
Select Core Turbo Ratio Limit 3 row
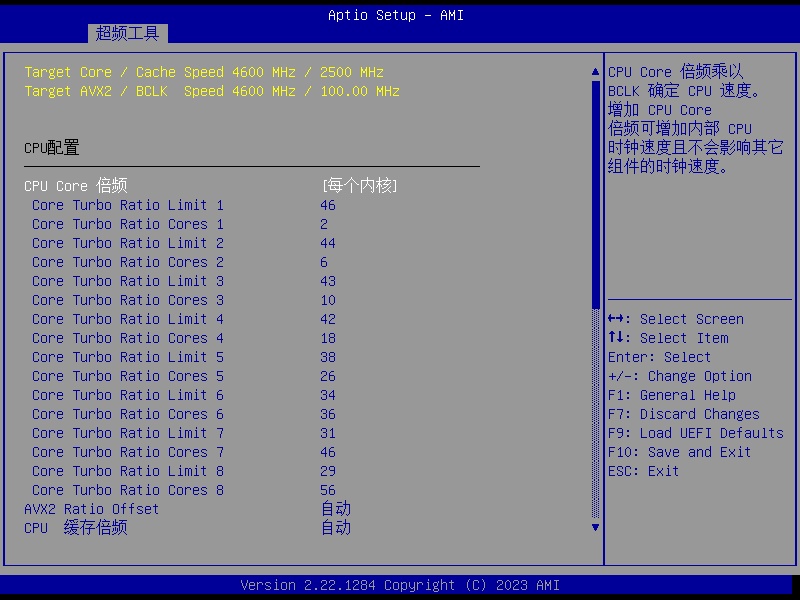pyautogui.click(x=128, y=281)
